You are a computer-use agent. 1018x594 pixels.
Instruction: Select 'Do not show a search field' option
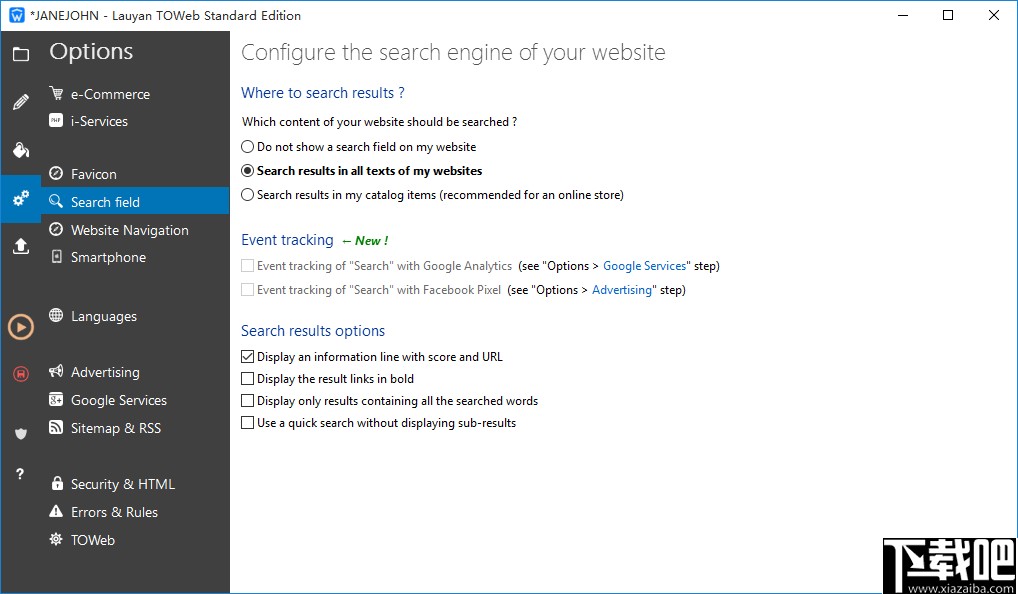click(248, 147)
